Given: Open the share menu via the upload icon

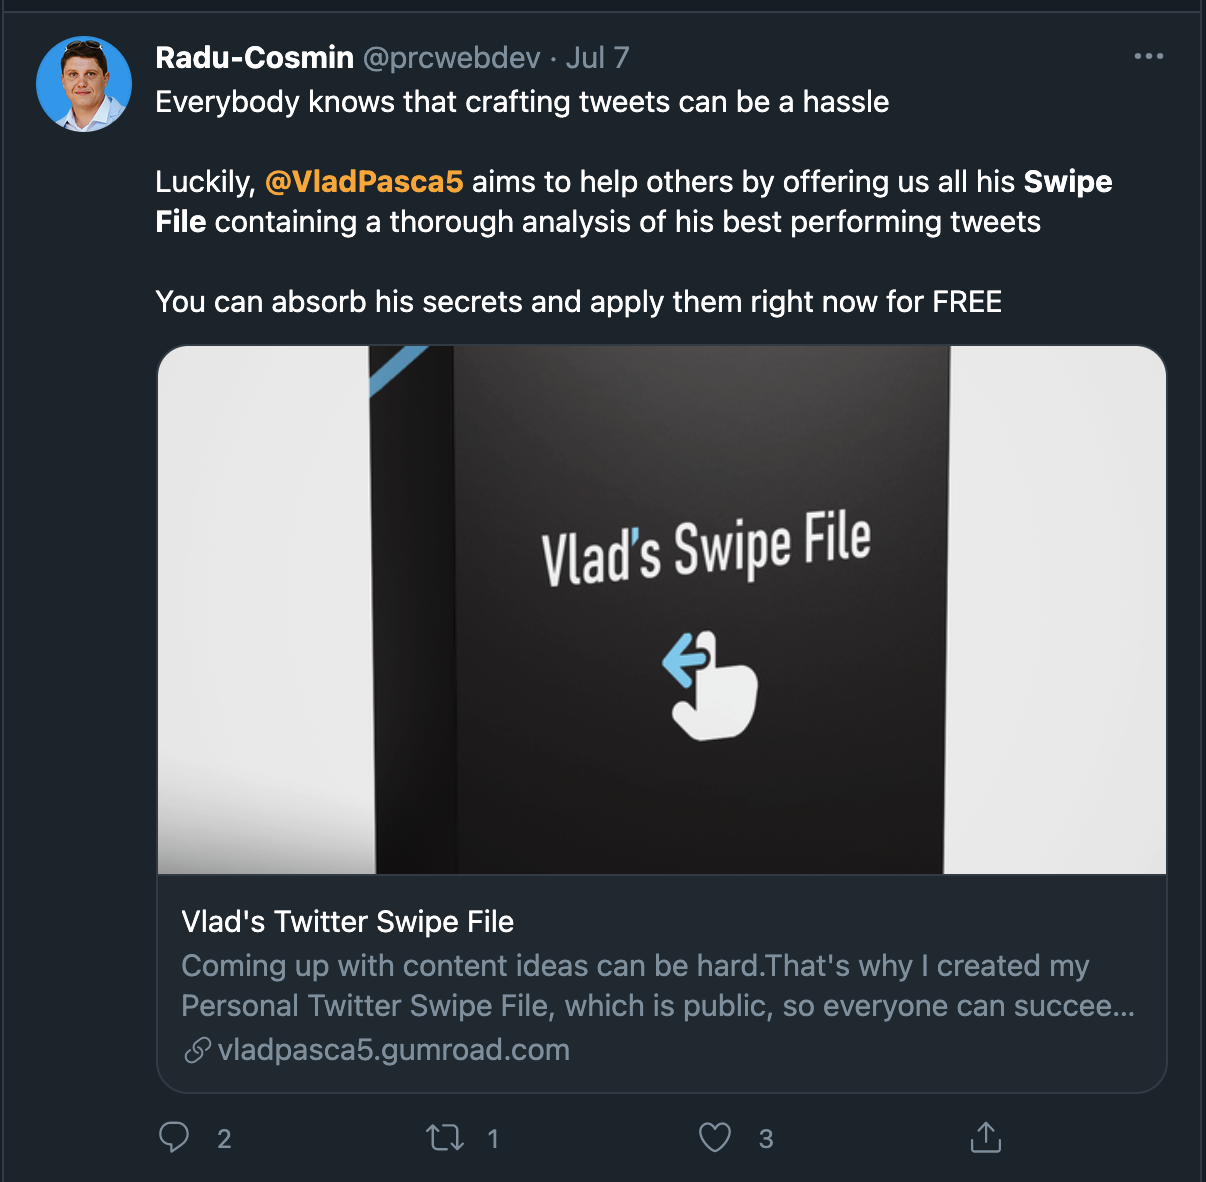Looking at the screenshot, I should click(x=986, y=1137).
